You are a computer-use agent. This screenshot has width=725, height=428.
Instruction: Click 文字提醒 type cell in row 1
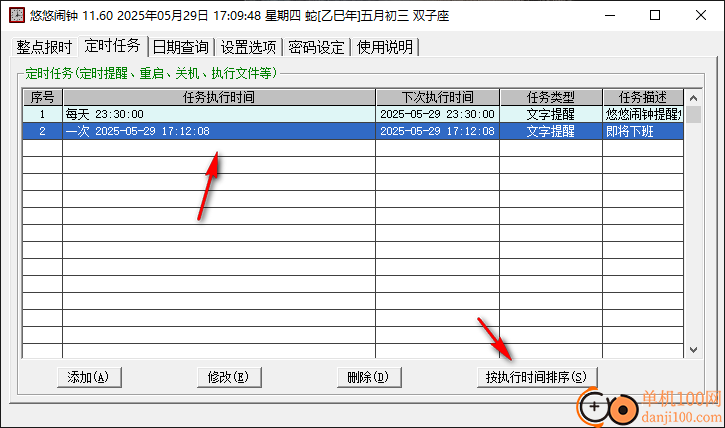tap(551, 114)
